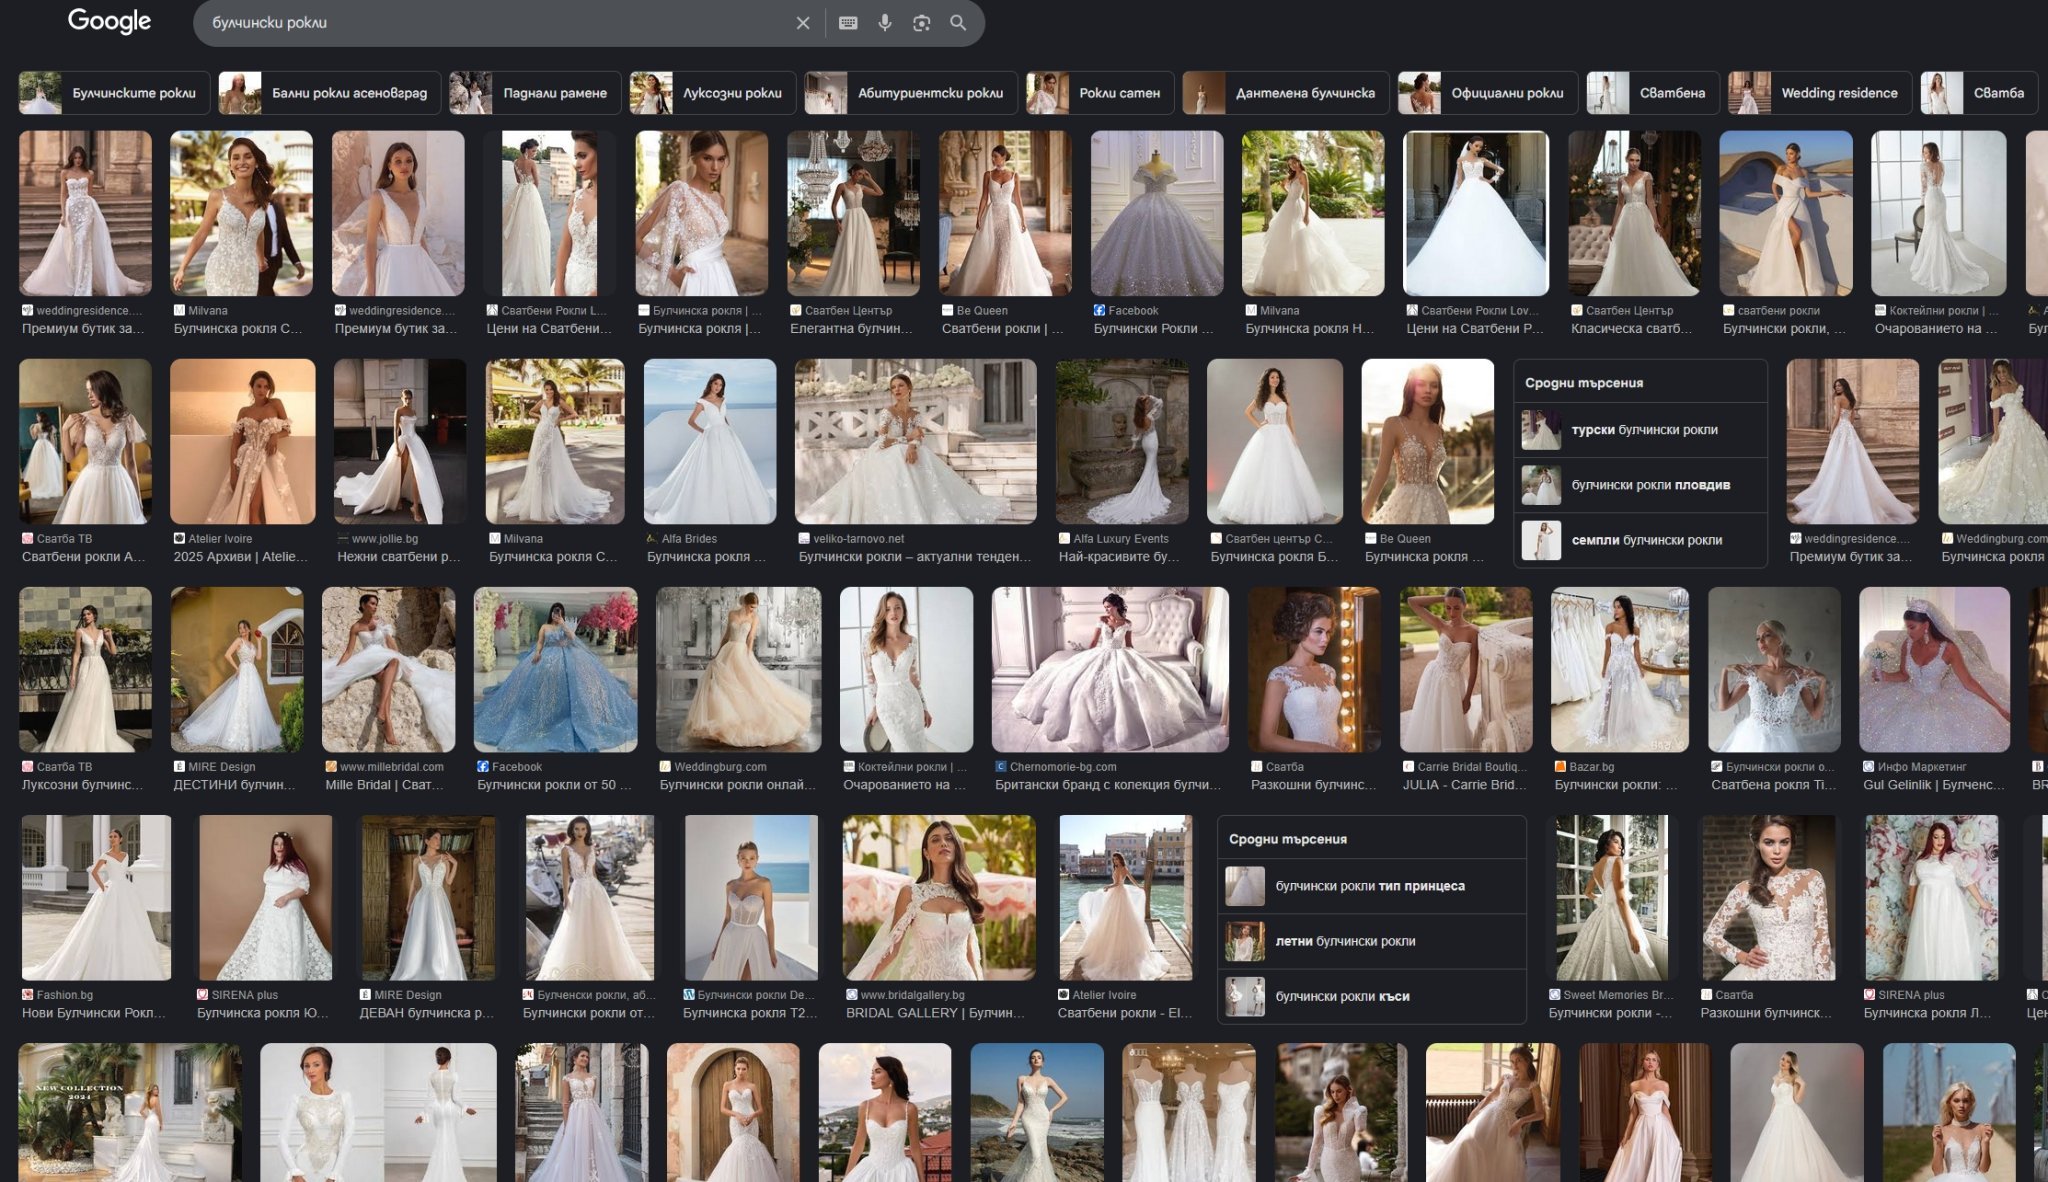Open 'булчински рокли тип принцеса' suggestion
Viewport: 2048px width, 1182px height.
(1370, 886)
